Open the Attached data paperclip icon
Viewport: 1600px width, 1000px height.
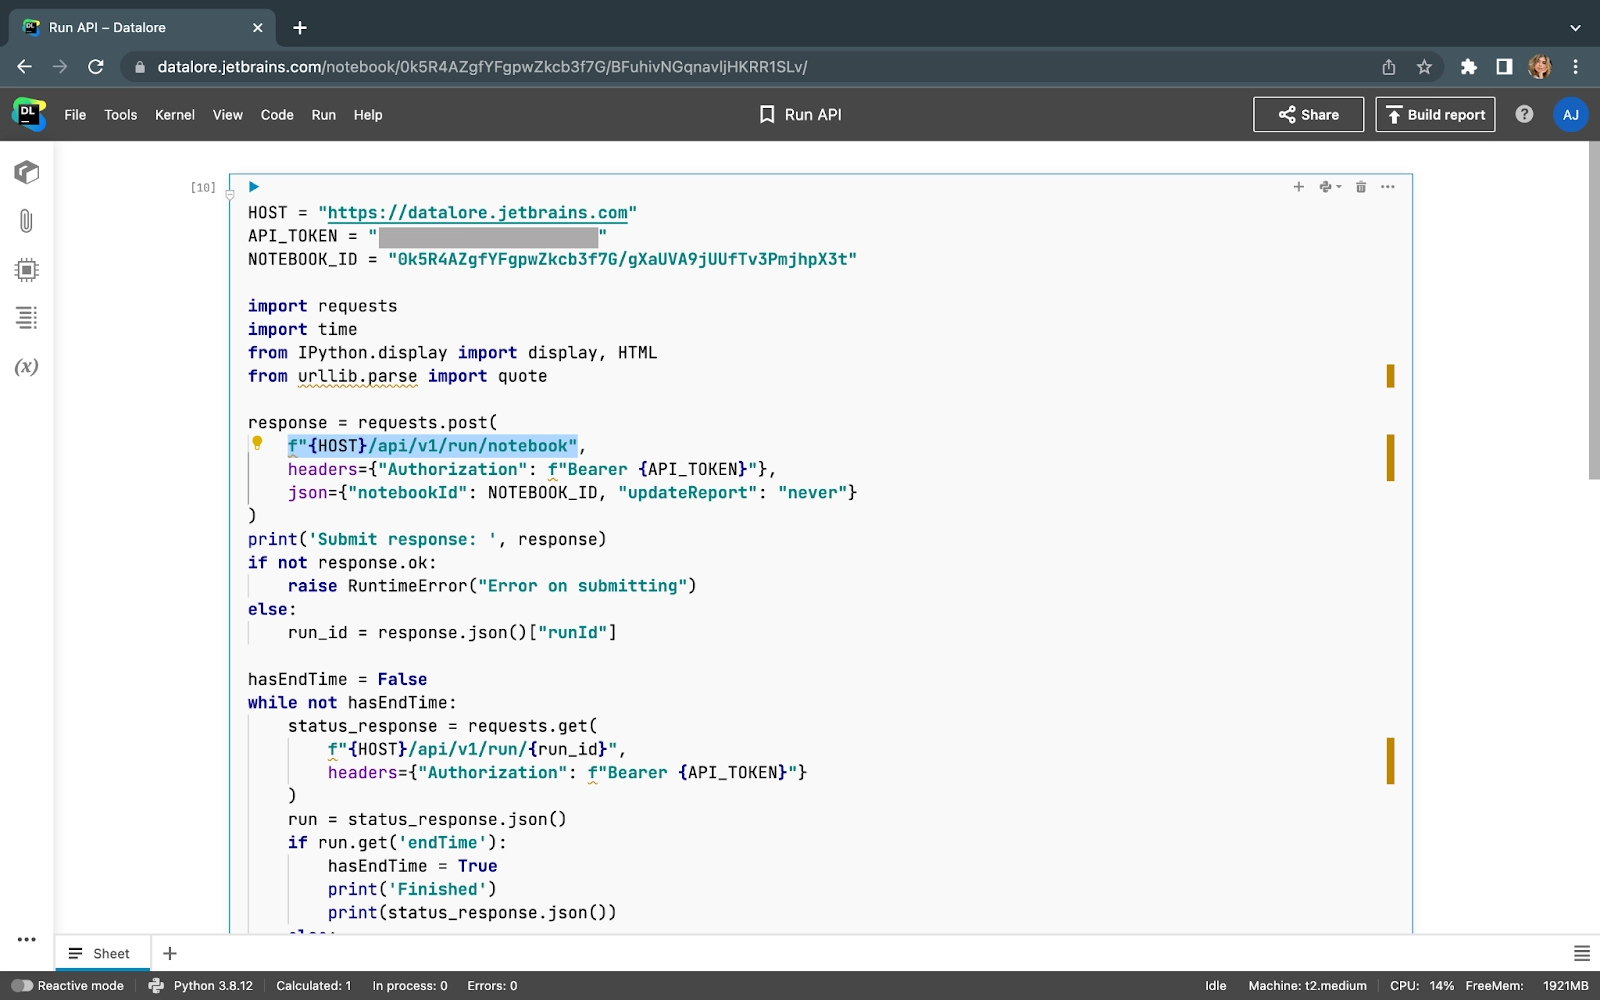coord(27,221)
